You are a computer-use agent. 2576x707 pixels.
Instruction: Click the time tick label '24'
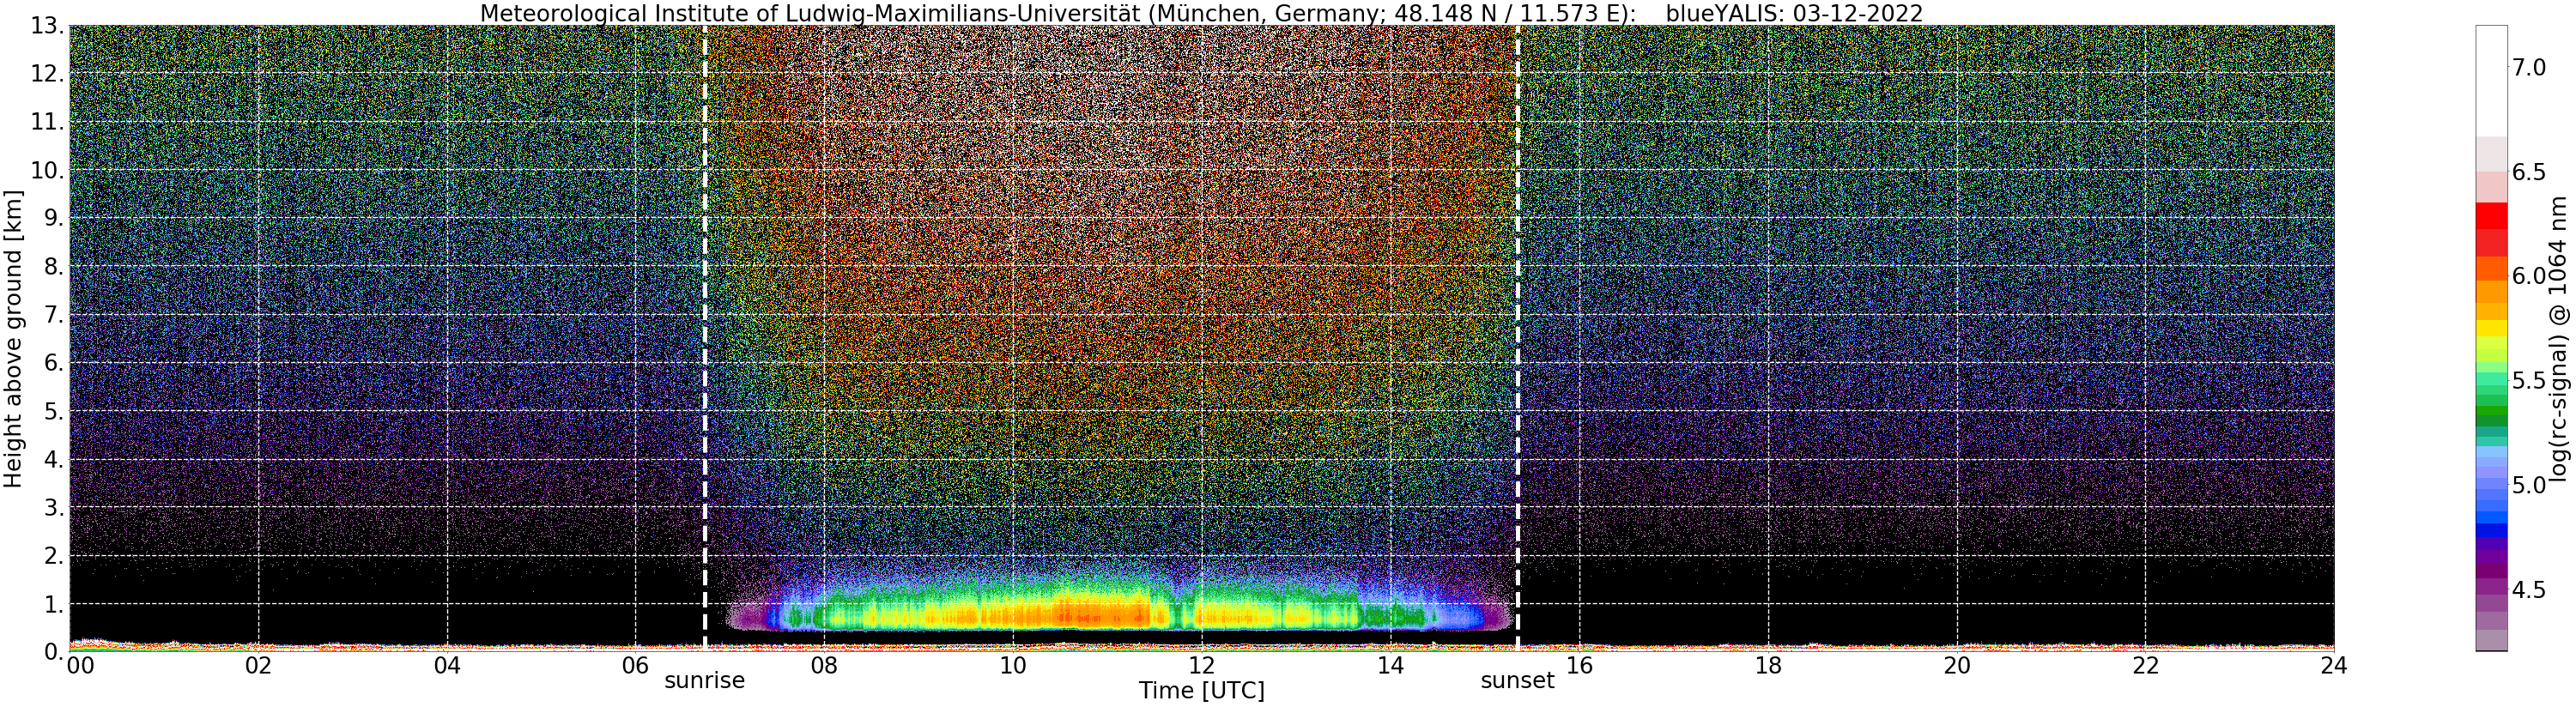[2333, 665]
